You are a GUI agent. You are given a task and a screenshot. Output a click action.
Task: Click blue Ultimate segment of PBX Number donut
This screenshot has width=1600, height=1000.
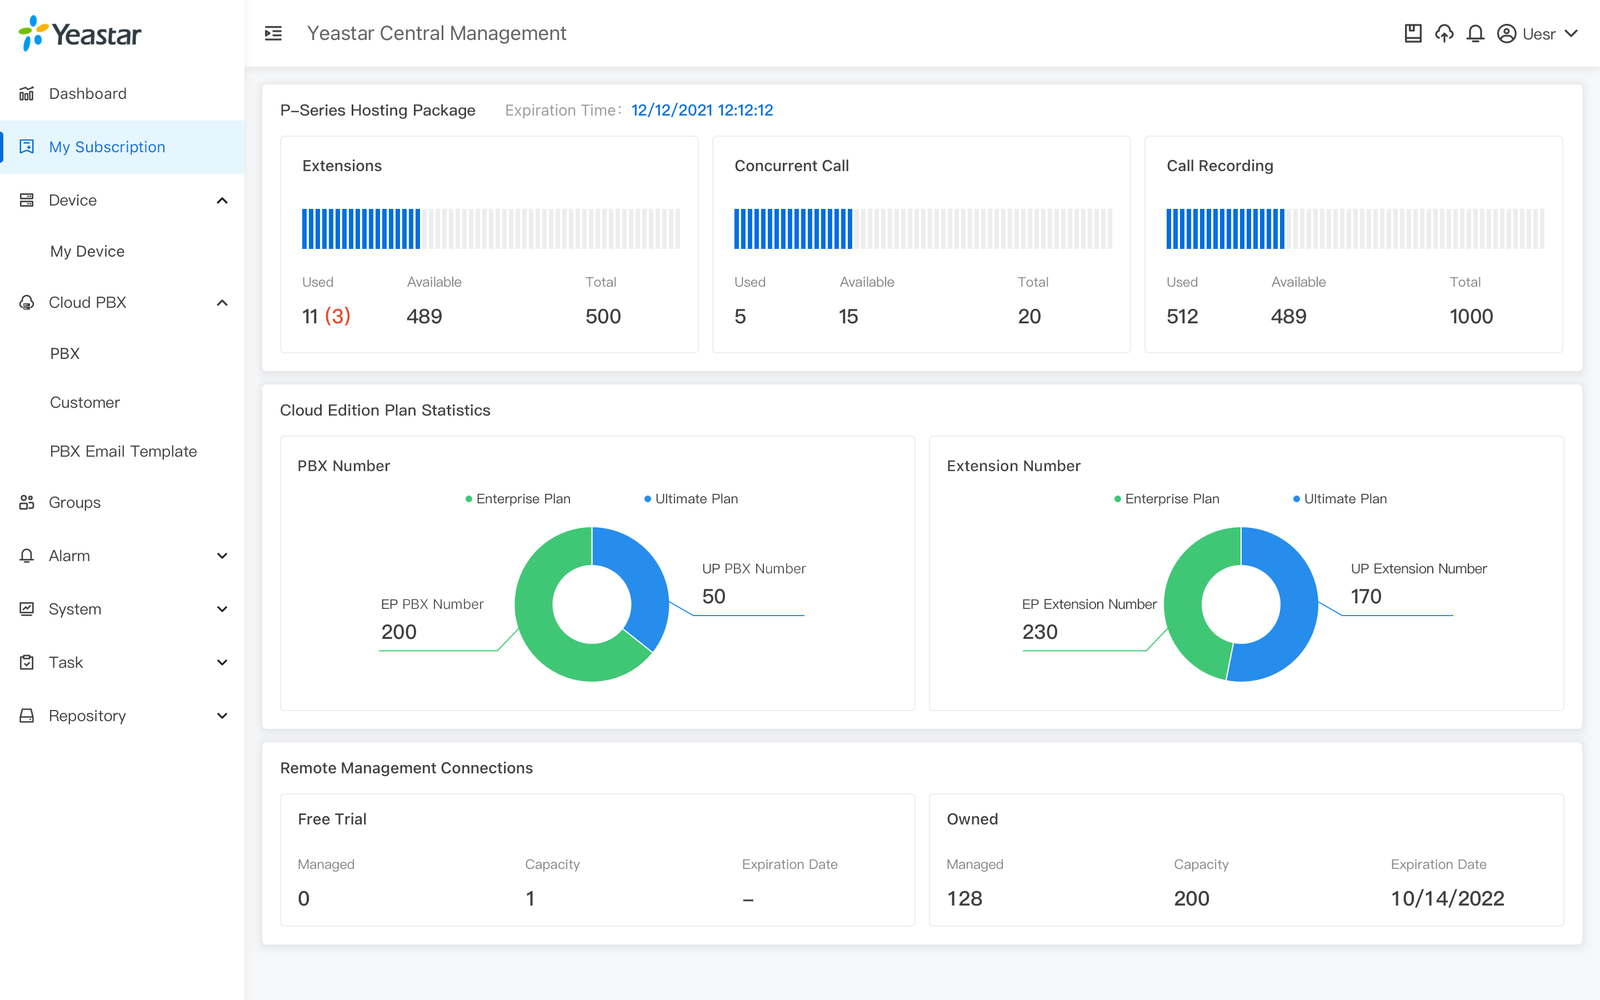point(646,580)
